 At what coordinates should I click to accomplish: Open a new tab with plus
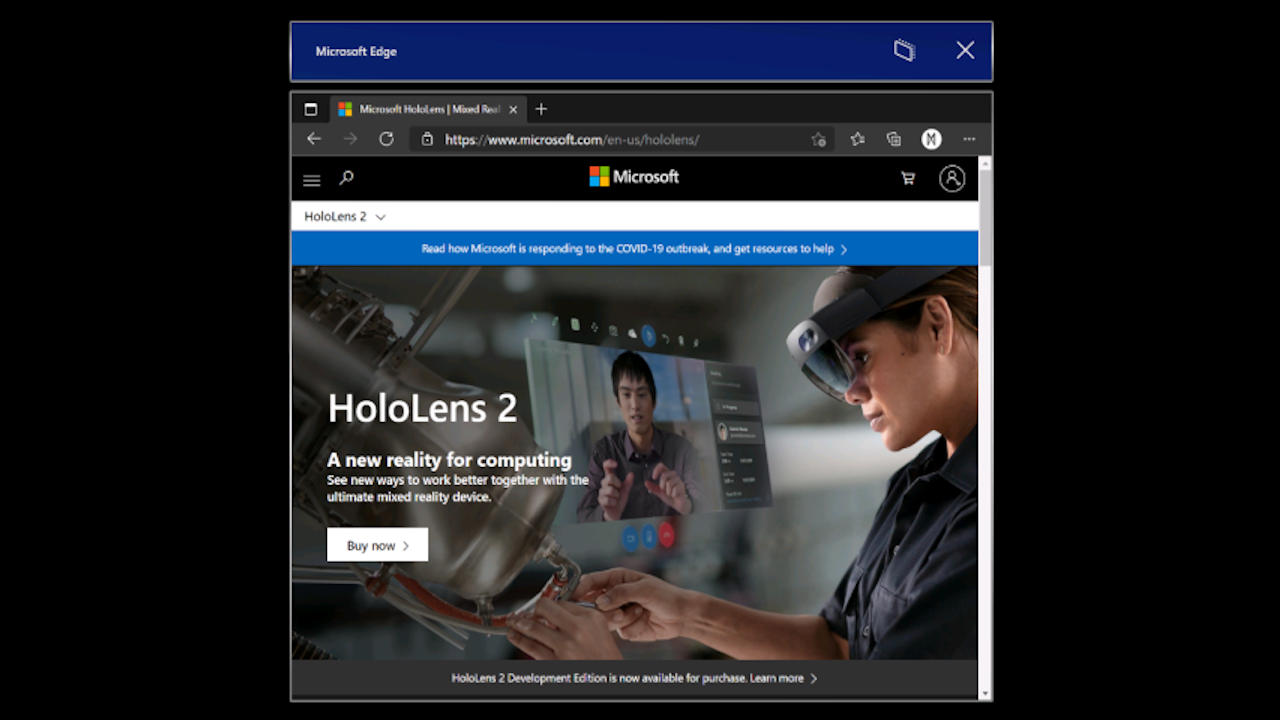coord(541,109)
